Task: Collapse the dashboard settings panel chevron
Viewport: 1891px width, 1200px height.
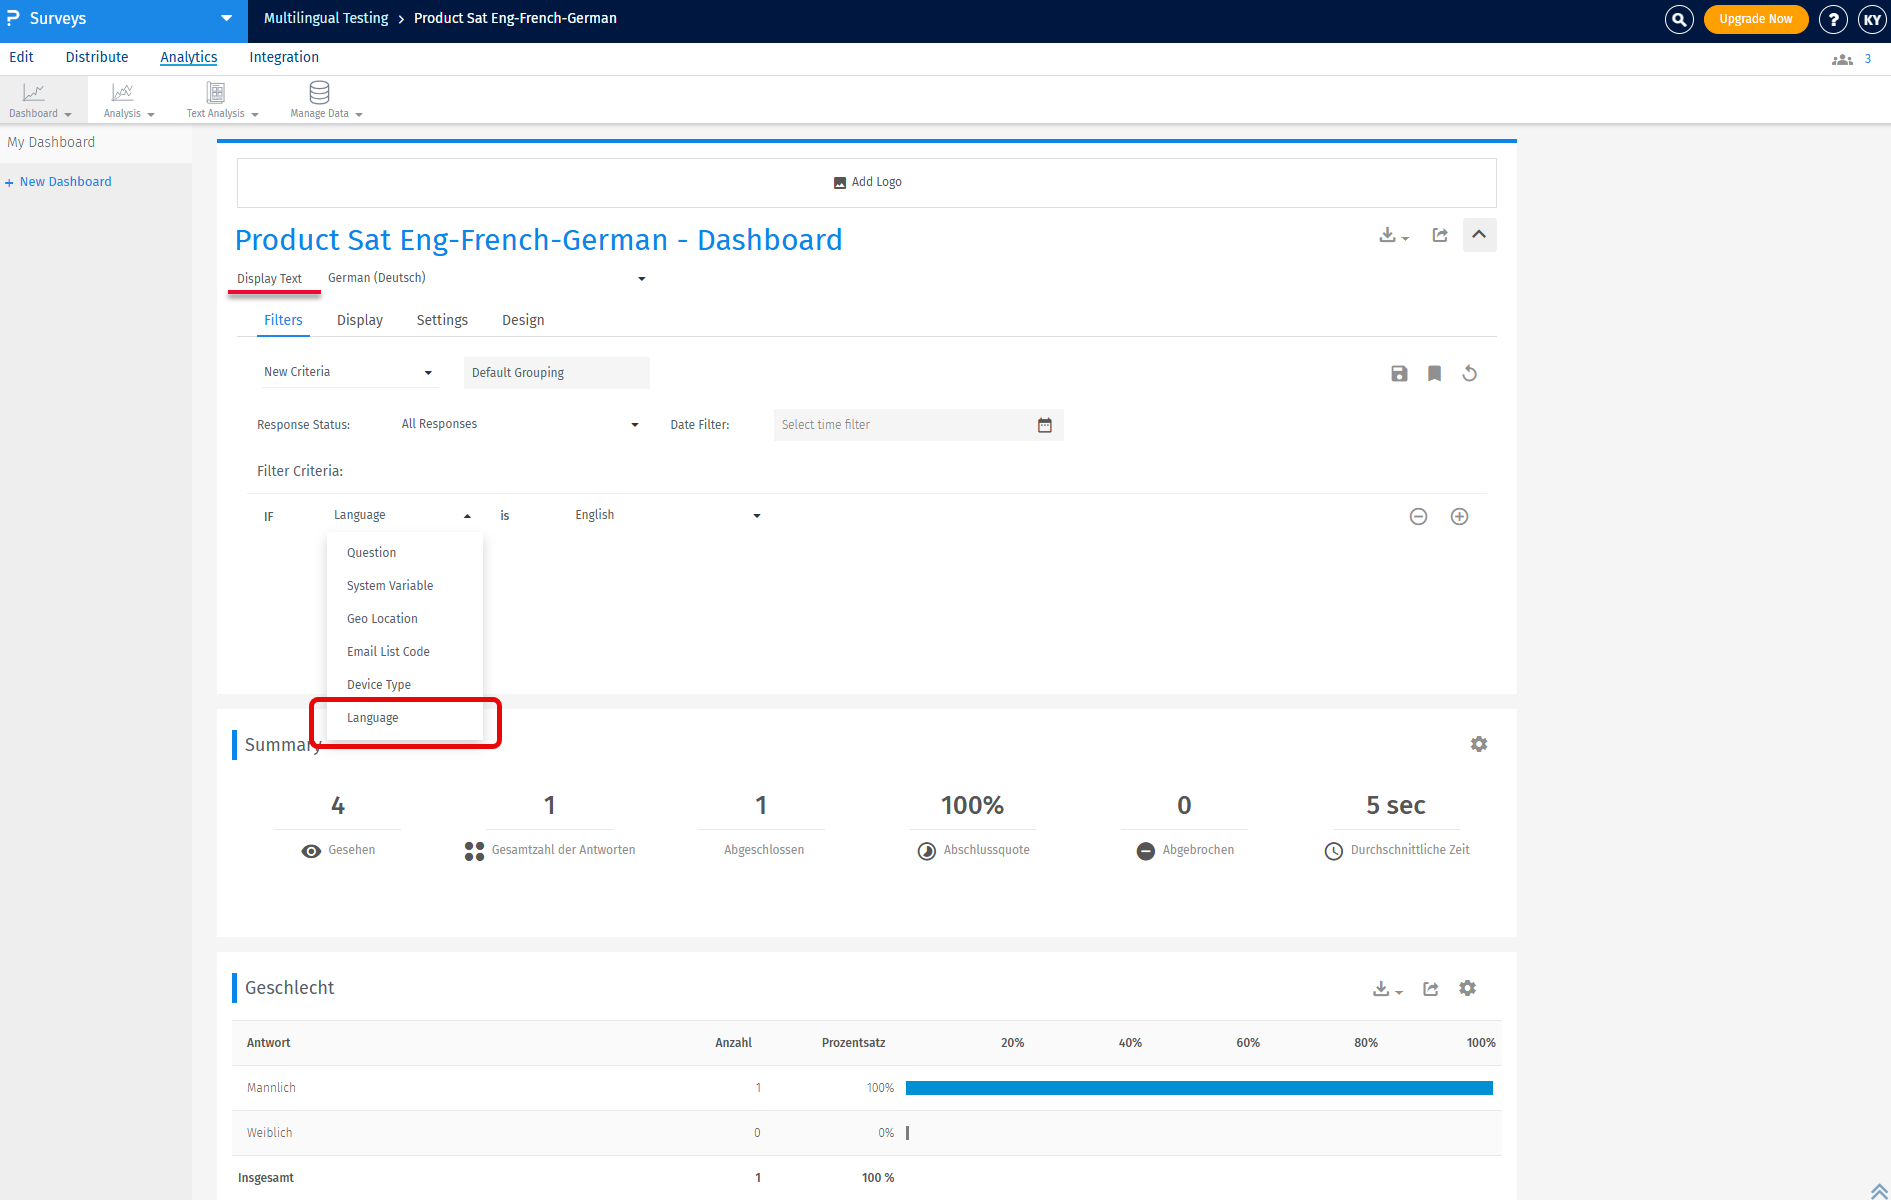Action: pos(1479,235)
